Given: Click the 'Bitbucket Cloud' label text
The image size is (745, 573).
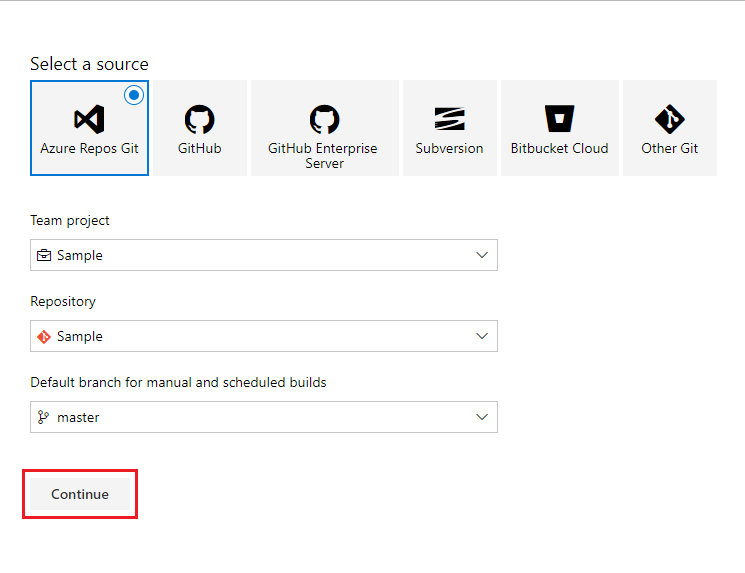Looking at the screenshot, I should [x=559, y=148].
